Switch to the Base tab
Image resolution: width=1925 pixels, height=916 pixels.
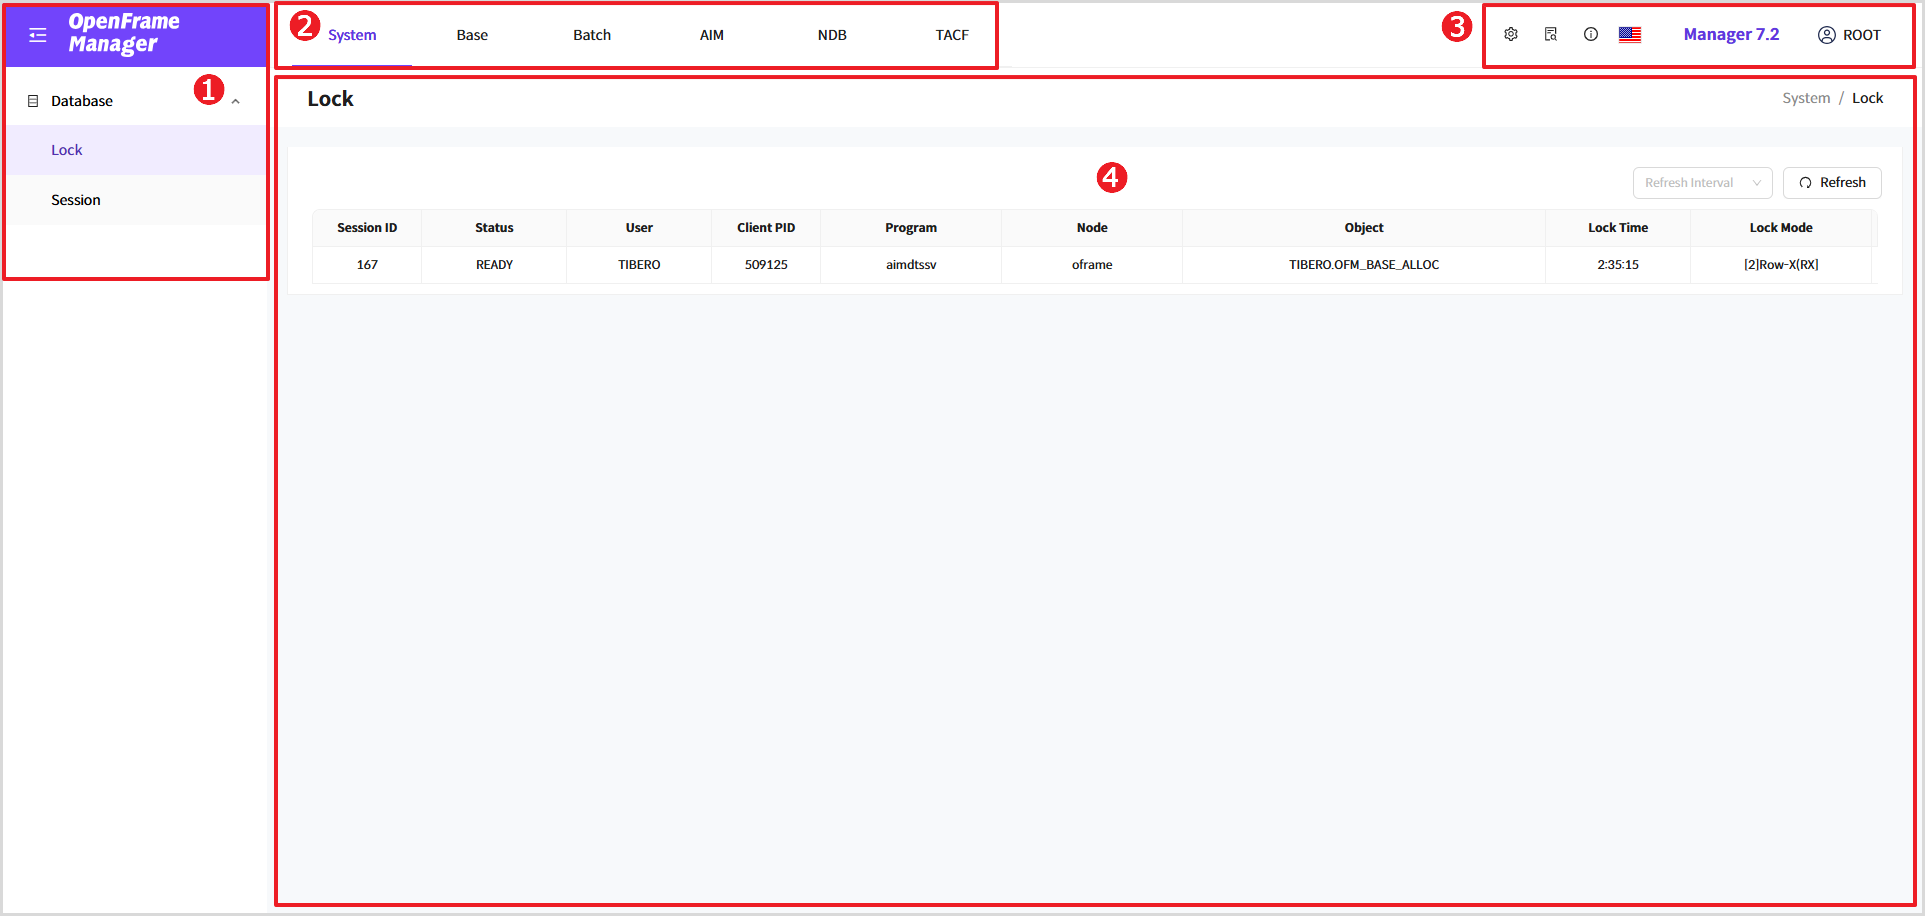[472, 35]
